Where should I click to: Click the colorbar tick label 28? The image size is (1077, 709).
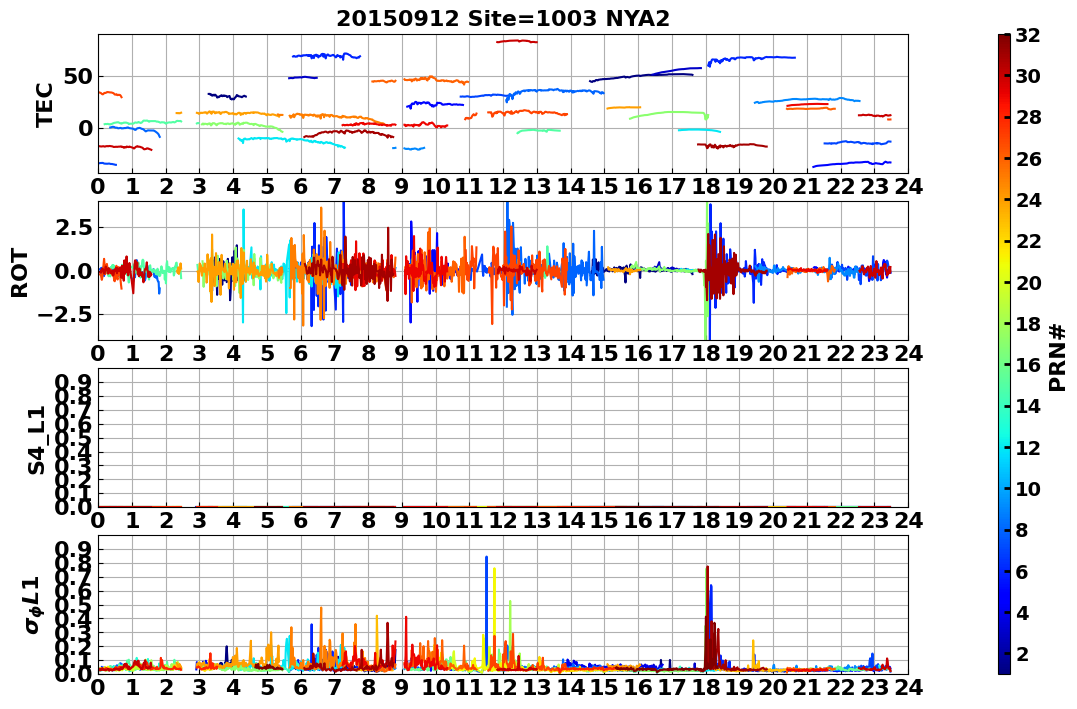tap(1028, 117)
